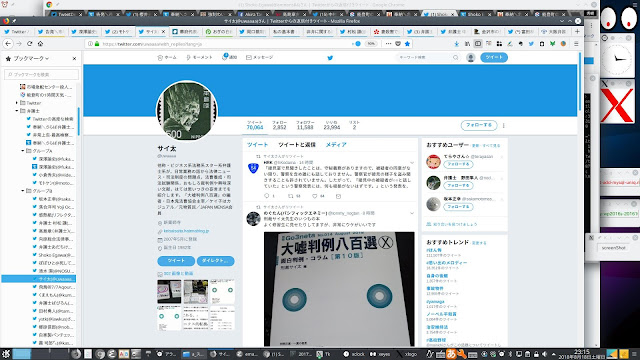
Task: View the いいね 23,994 likes
Action: click(331, 125)
